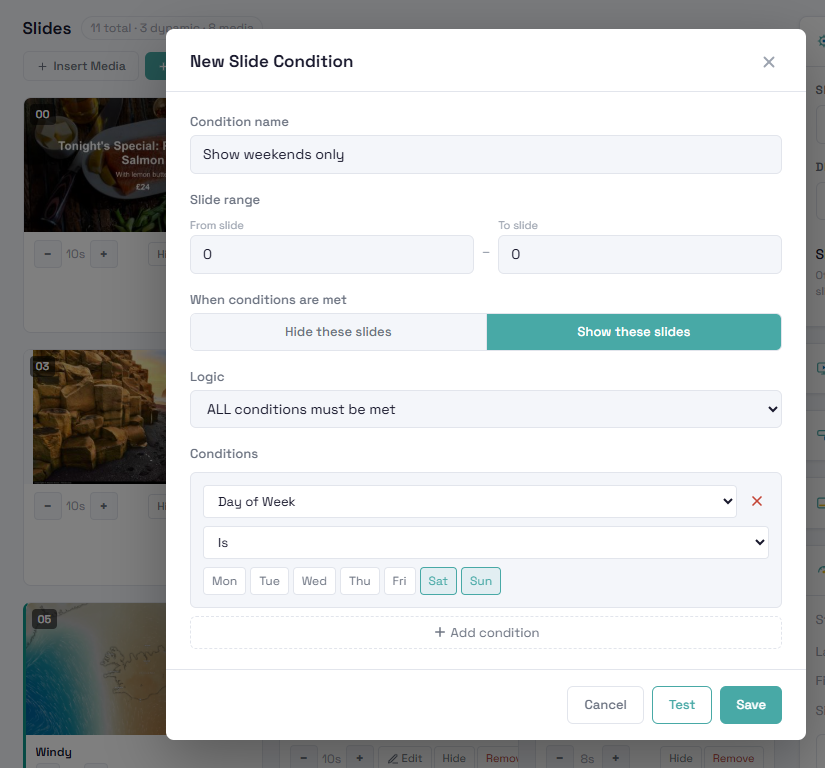The width and height of the screenshot is (825, 768).
Task: Increase duration of slide 03
Action: click(x=104, y=506)
